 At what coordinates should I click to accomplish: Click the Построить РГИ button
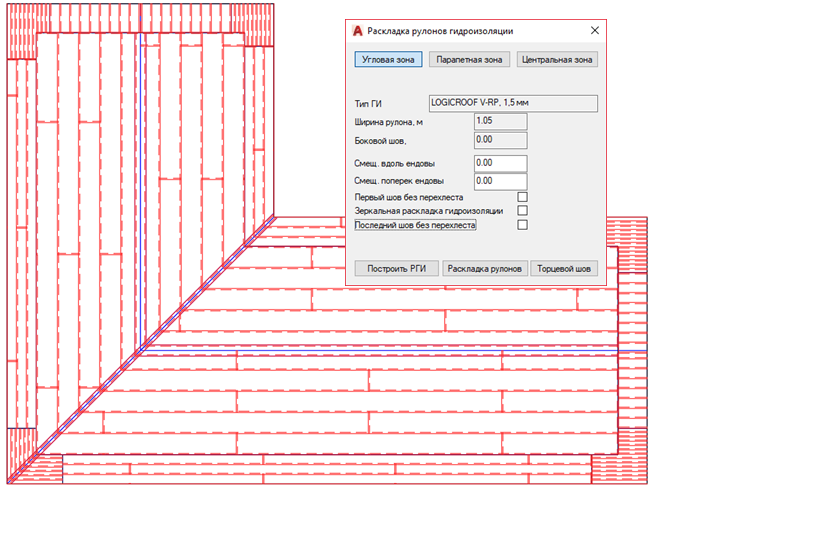point(397,268)
